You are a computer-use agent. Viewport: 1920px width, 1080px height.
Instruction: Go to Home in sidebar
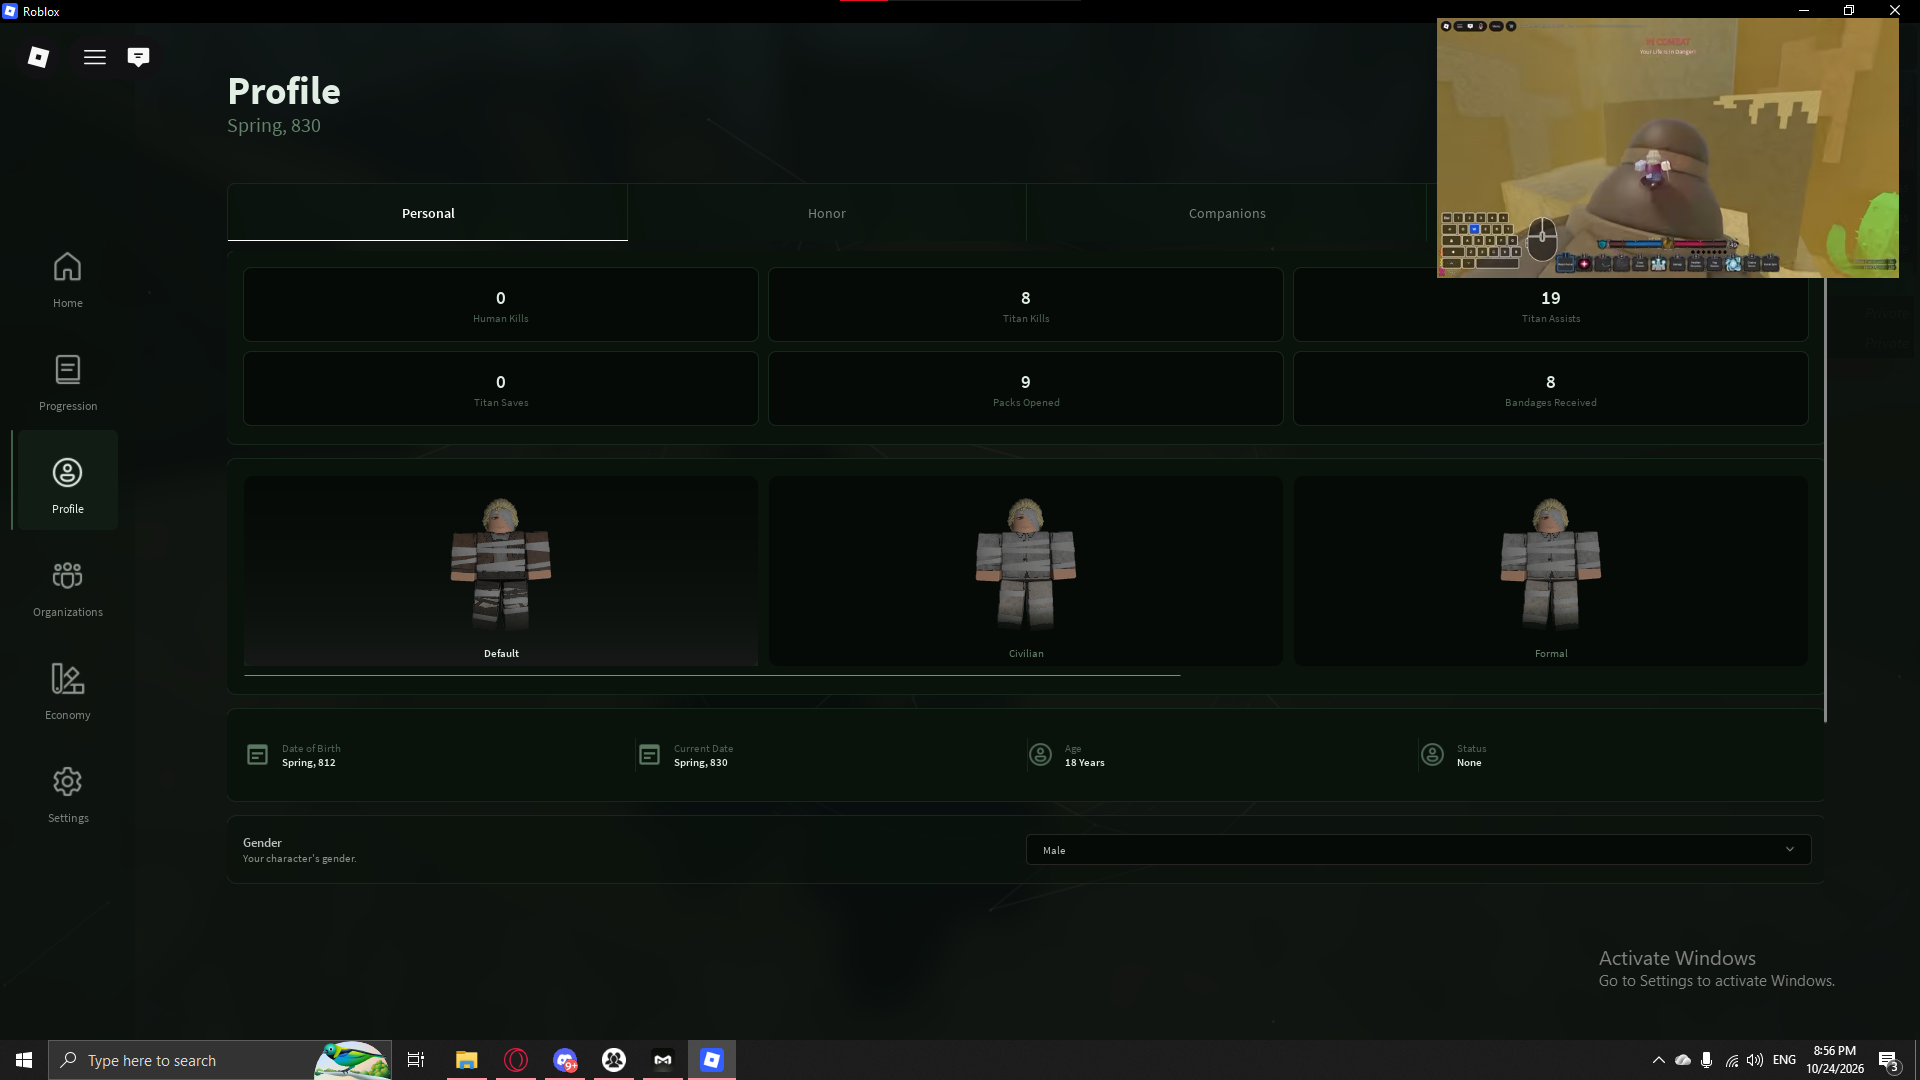coord(68,280)
